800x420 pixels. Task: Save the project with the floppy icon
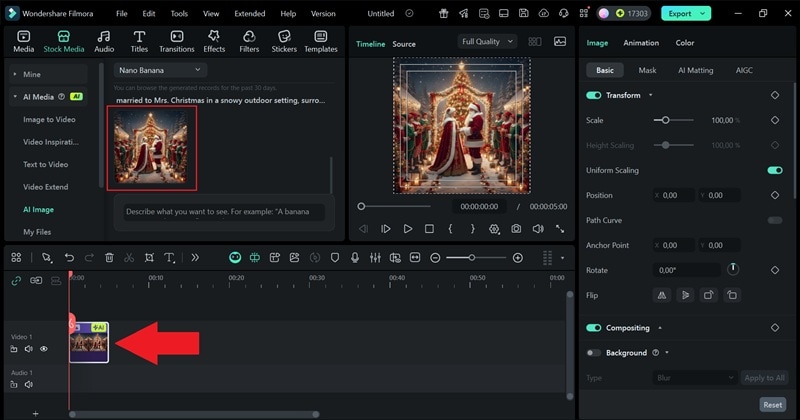523,13
